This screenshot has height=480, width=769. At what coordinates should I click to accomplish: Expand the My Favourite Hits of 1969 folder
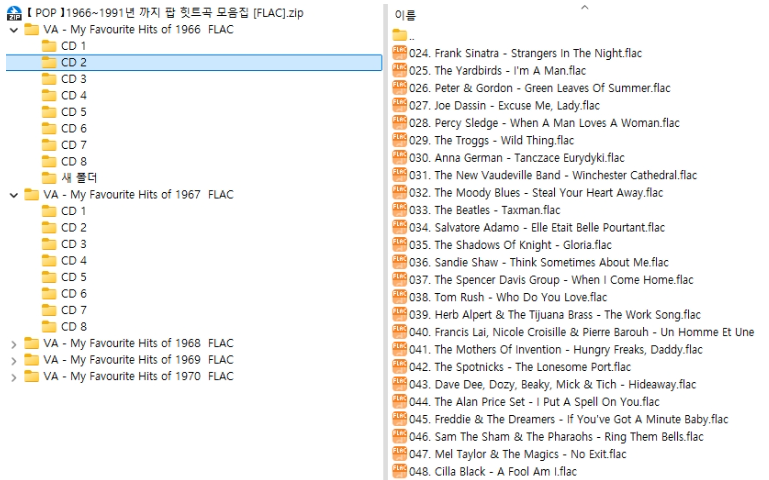13,360
